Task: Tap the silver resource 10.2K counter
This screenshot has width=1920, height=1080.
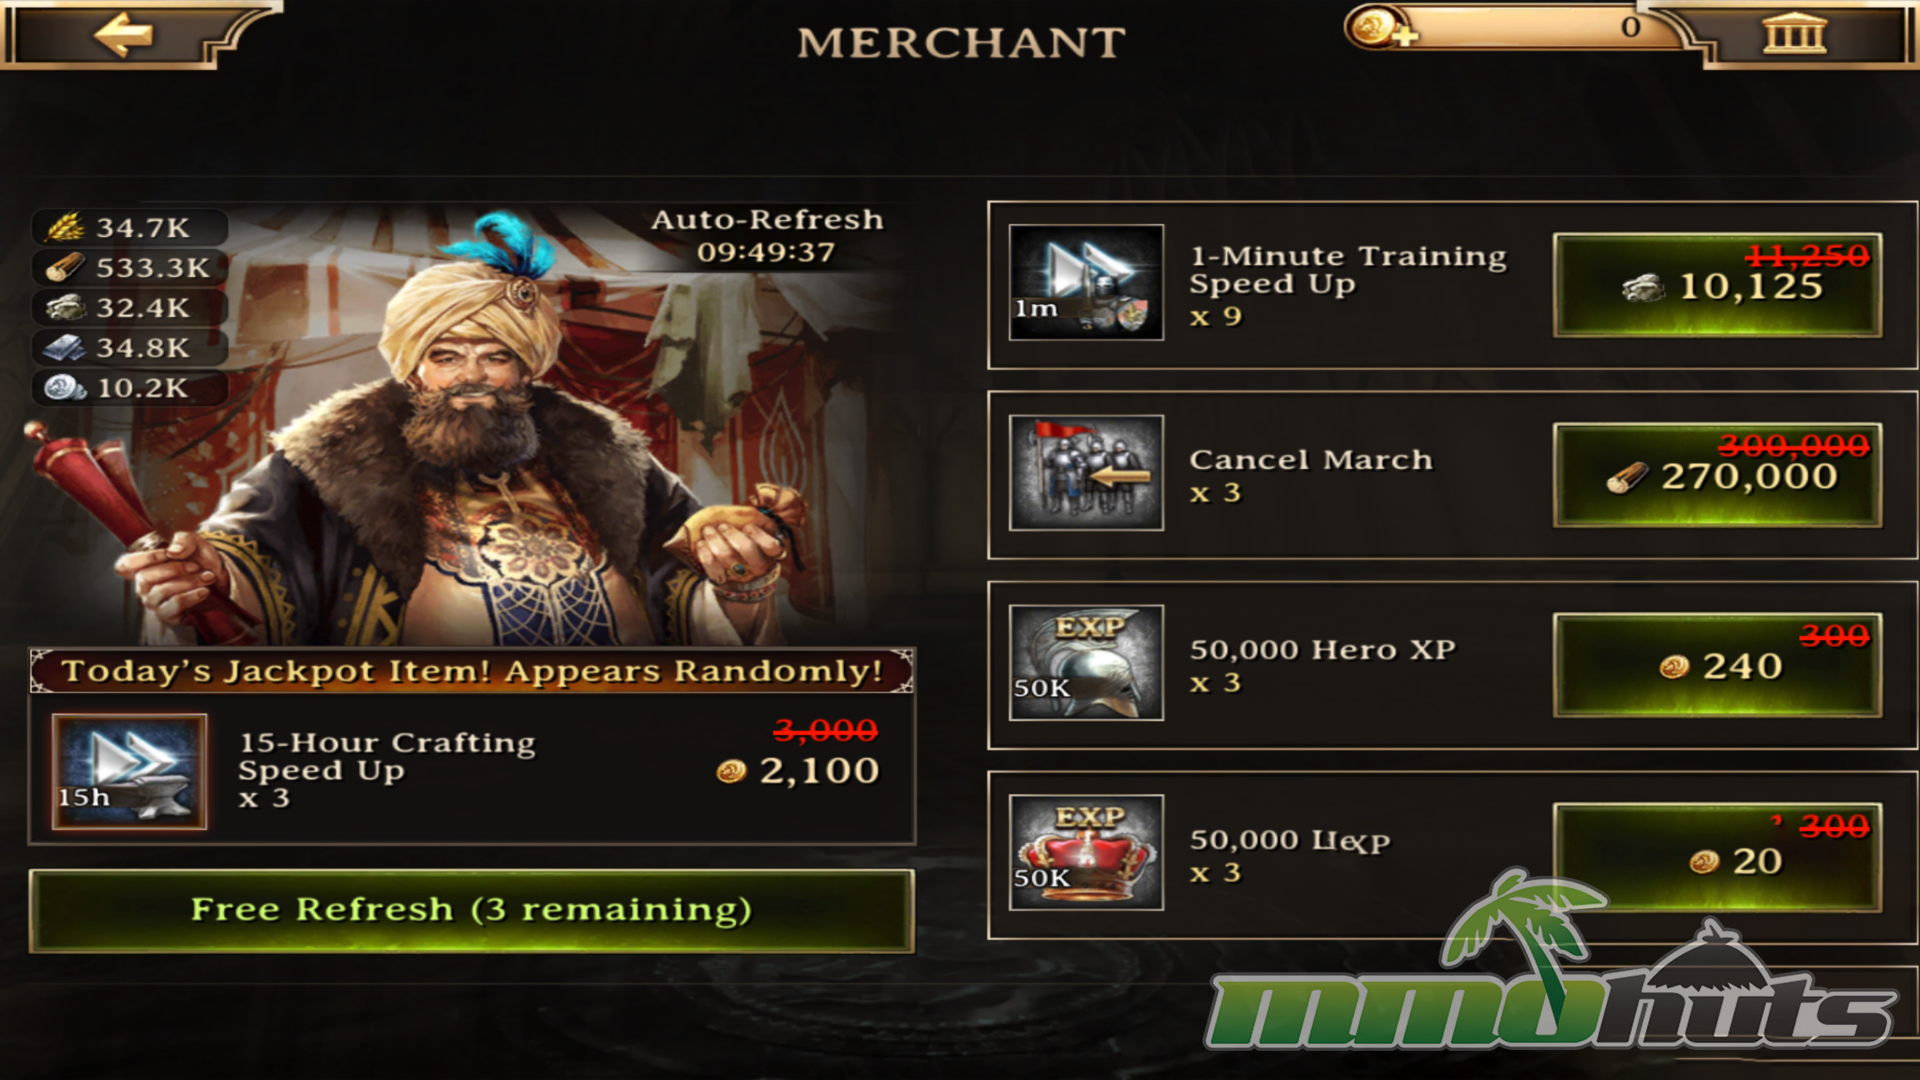Action: point(130,388)
